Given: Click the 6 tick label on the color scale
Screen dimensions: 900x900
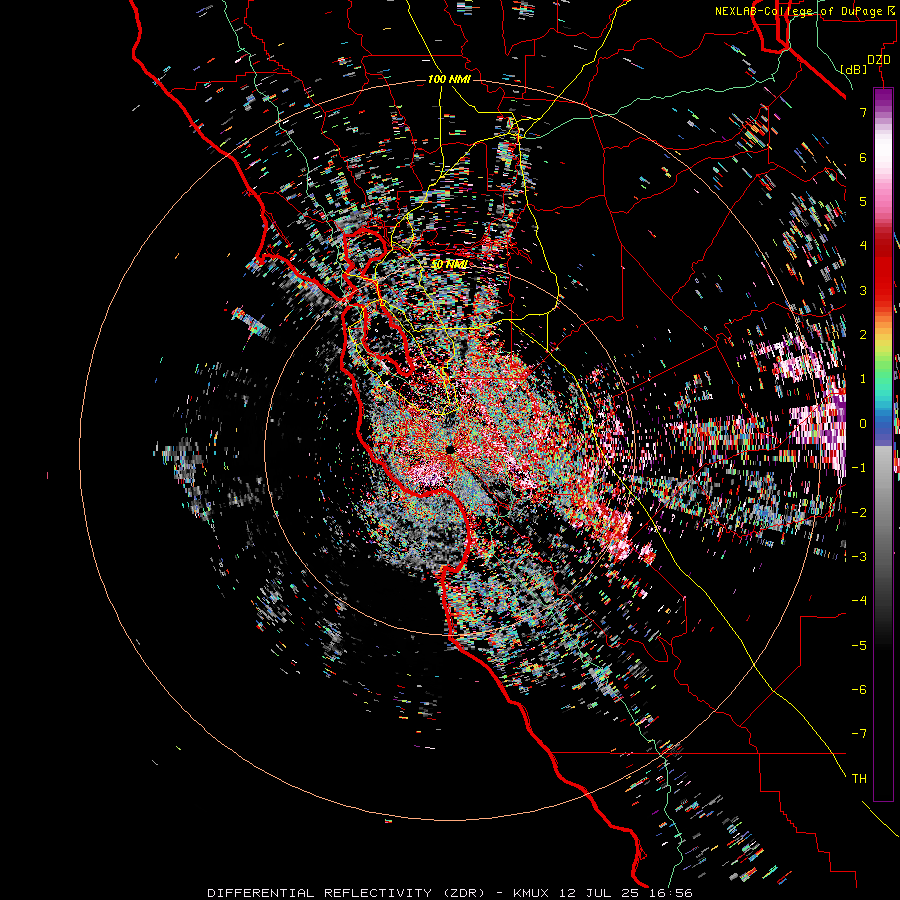Looking at the screenshot, I should (x=863, y=157).
